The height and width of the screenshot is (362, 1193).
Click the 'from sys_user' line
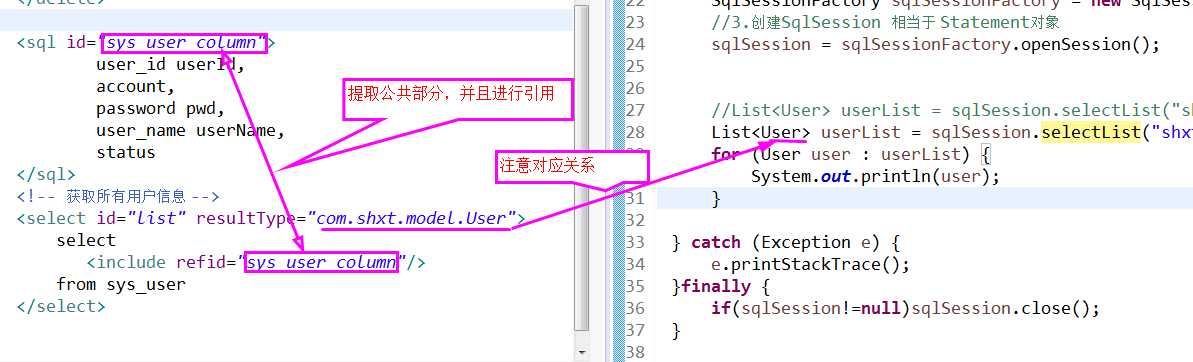click(x=121, y=284)
